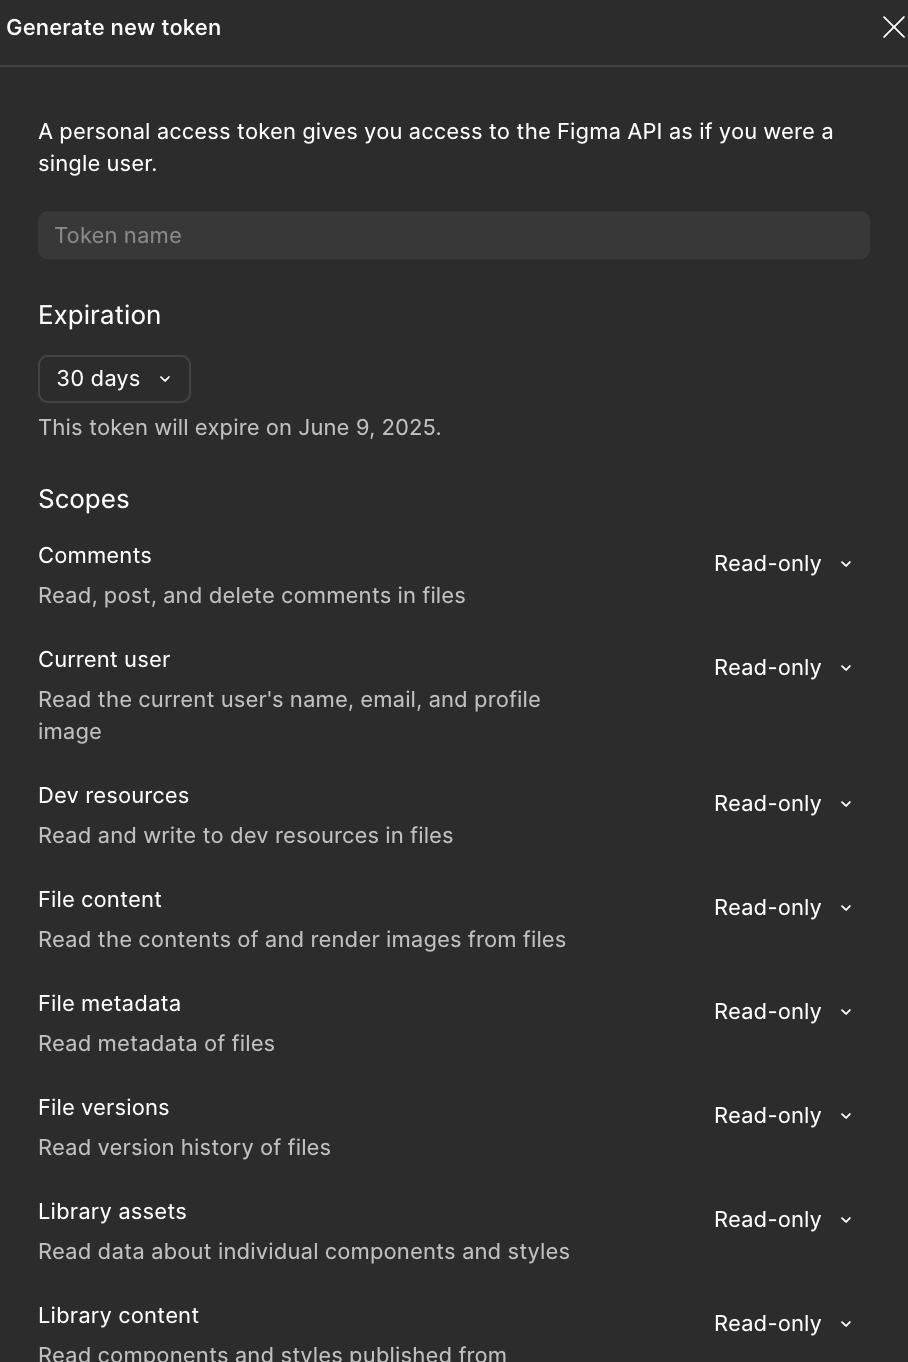Click the Token name input field

coord(454,235)
